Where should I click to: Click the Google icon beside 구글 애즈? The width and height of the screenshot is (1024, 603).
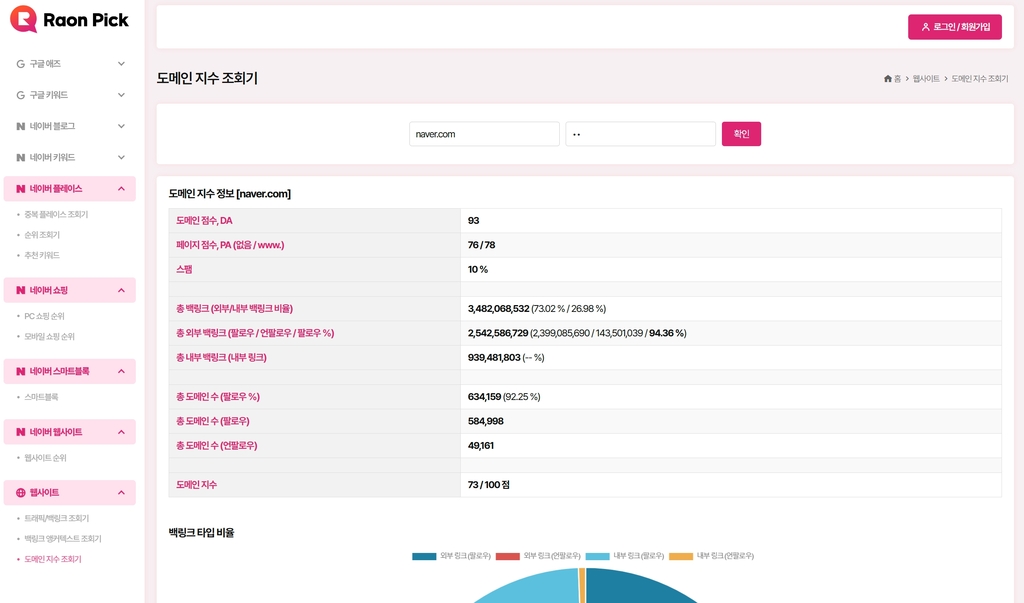click(21, 64)
